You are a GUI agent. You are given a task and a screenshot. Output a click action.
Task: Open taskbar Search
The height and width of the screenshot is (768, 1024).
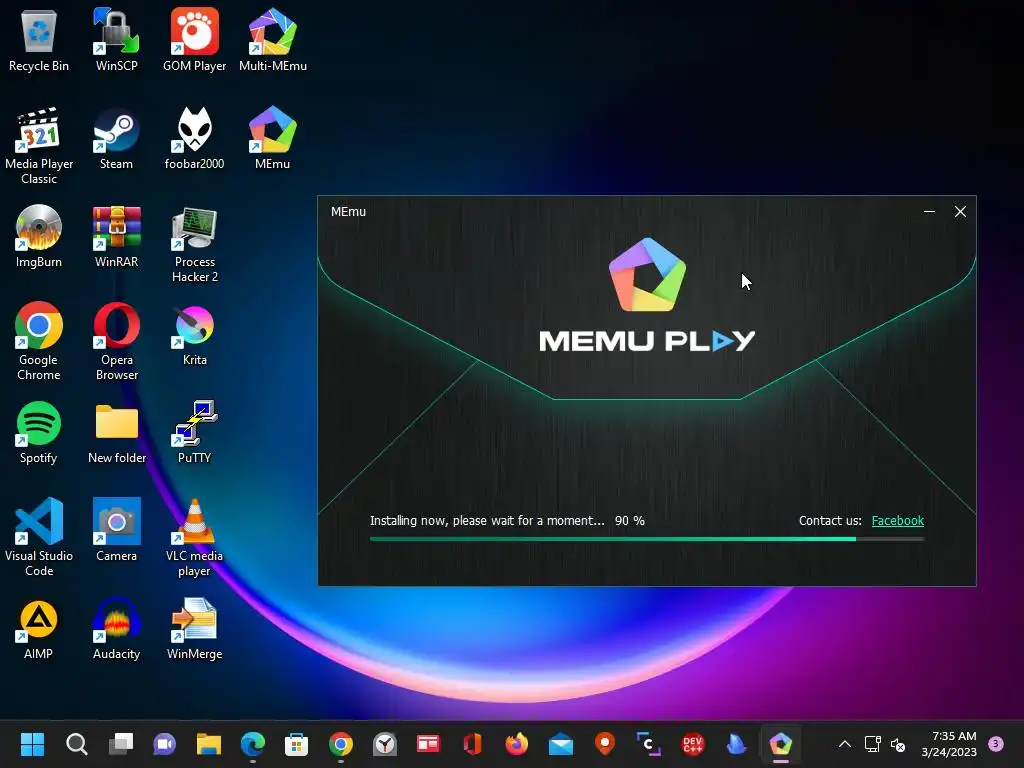[76, 744]
